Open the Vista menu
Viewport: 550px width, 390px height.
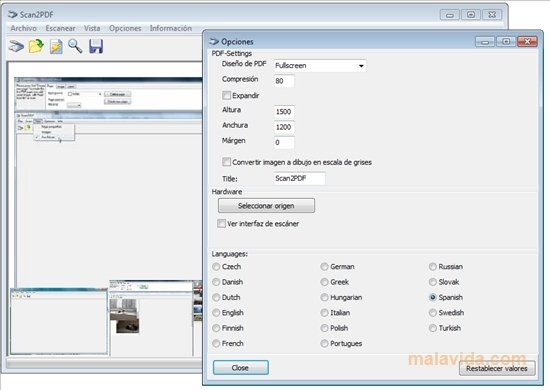(x=92, y=28)
